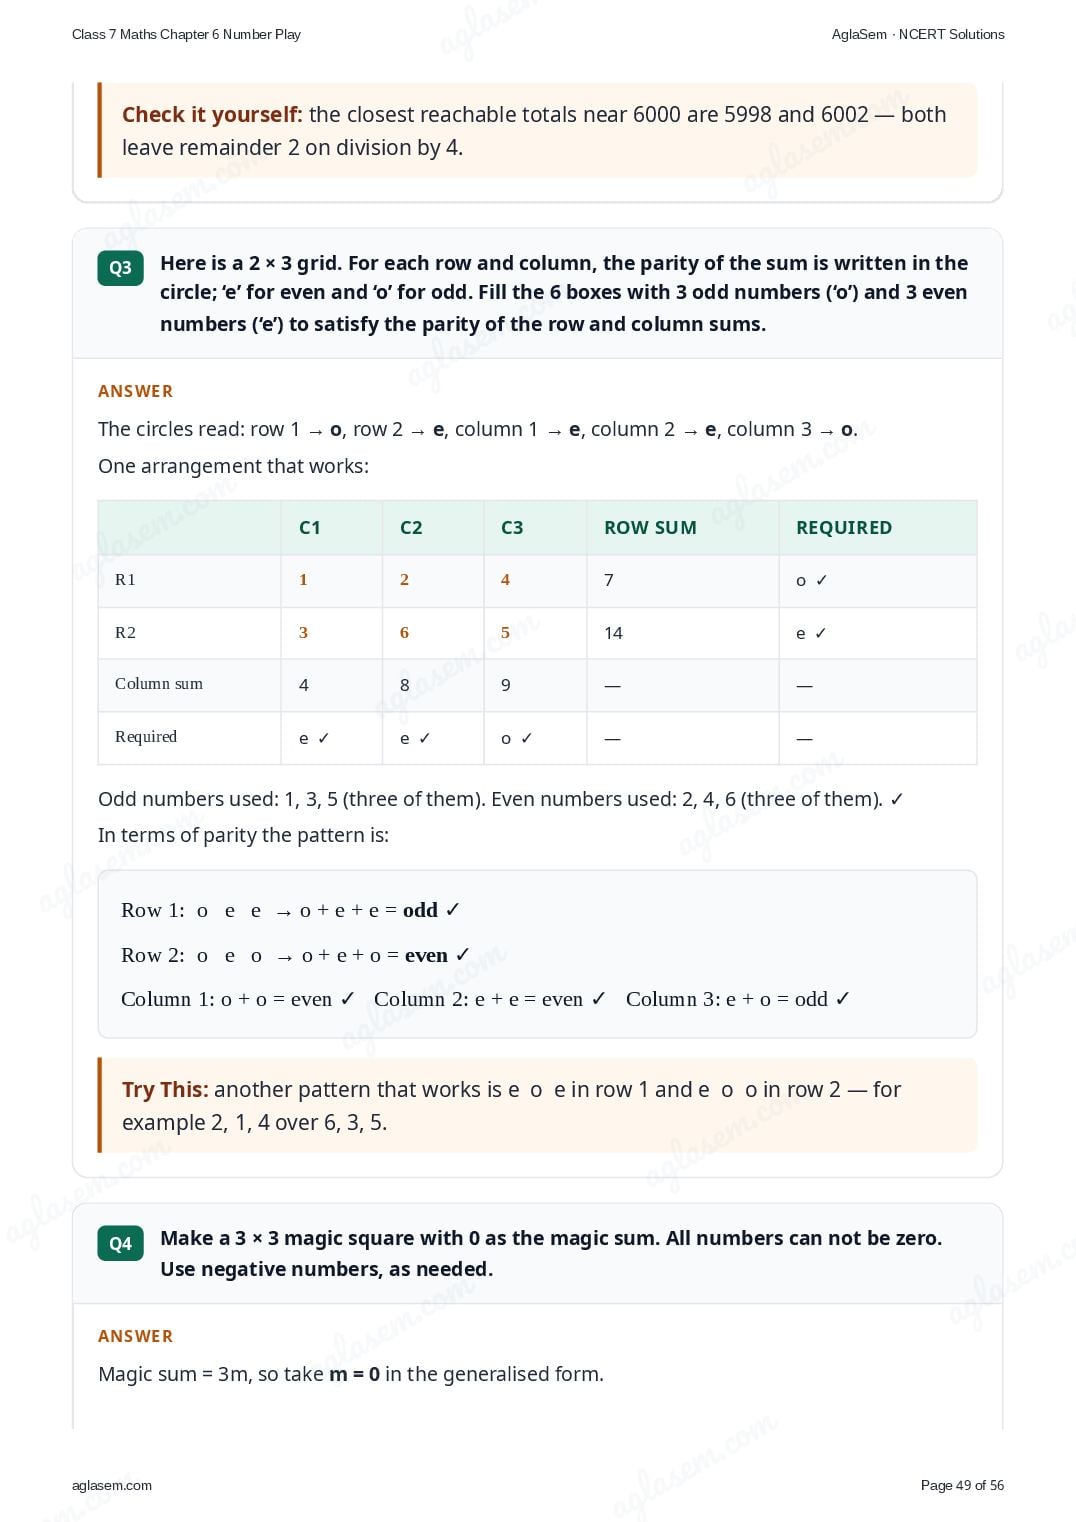Click the Q3 ANSWER label
Viewport: 1076px width, 1522px height.
(135, 391)
